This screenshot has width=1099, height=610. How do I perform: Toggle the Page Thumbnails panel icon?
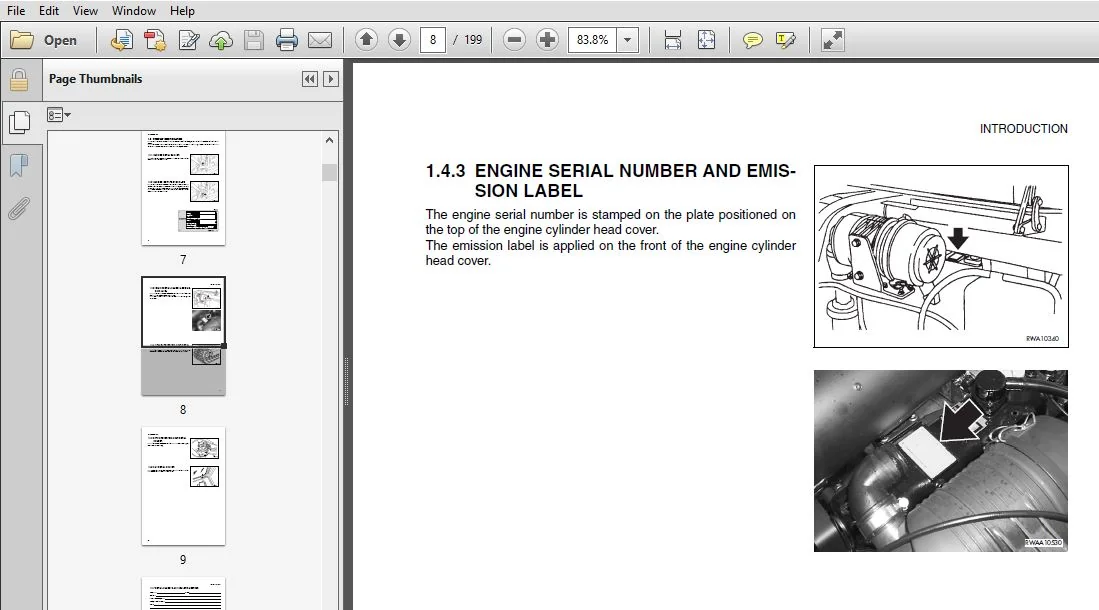[x=20, y=123]
